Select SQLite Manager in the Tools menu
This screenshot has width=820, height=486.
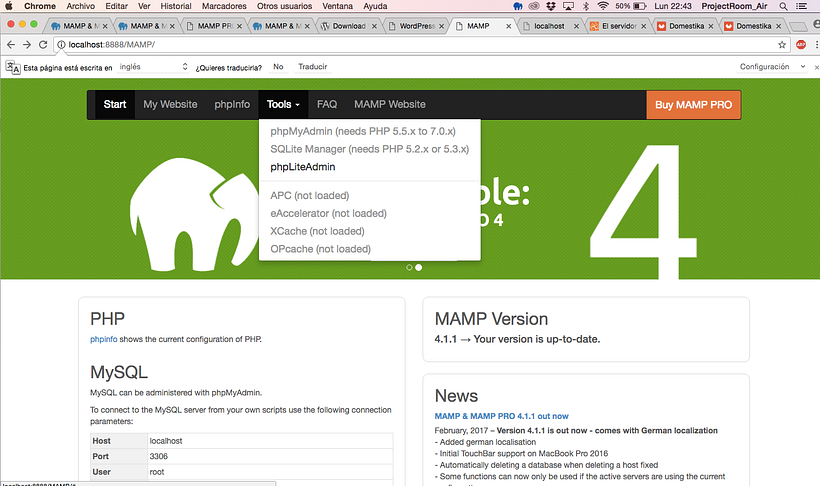370,149
